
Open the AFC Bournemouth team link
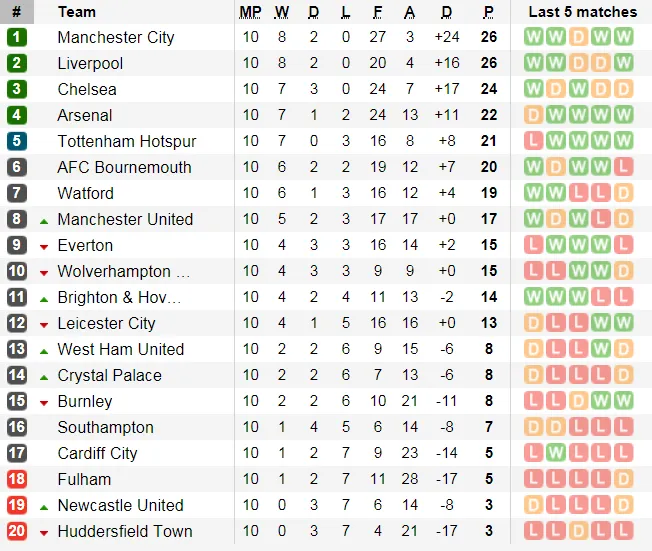click(x=124, y=167)
